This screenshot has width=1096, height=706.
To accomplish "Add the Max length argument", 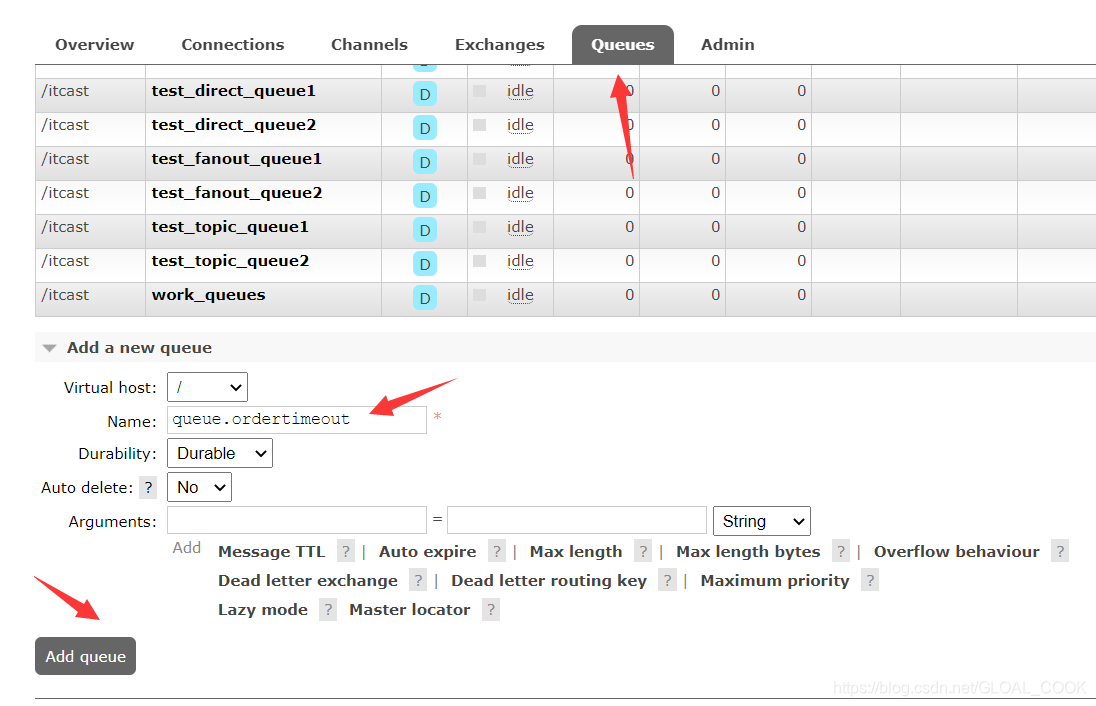I will pos(576,552).
